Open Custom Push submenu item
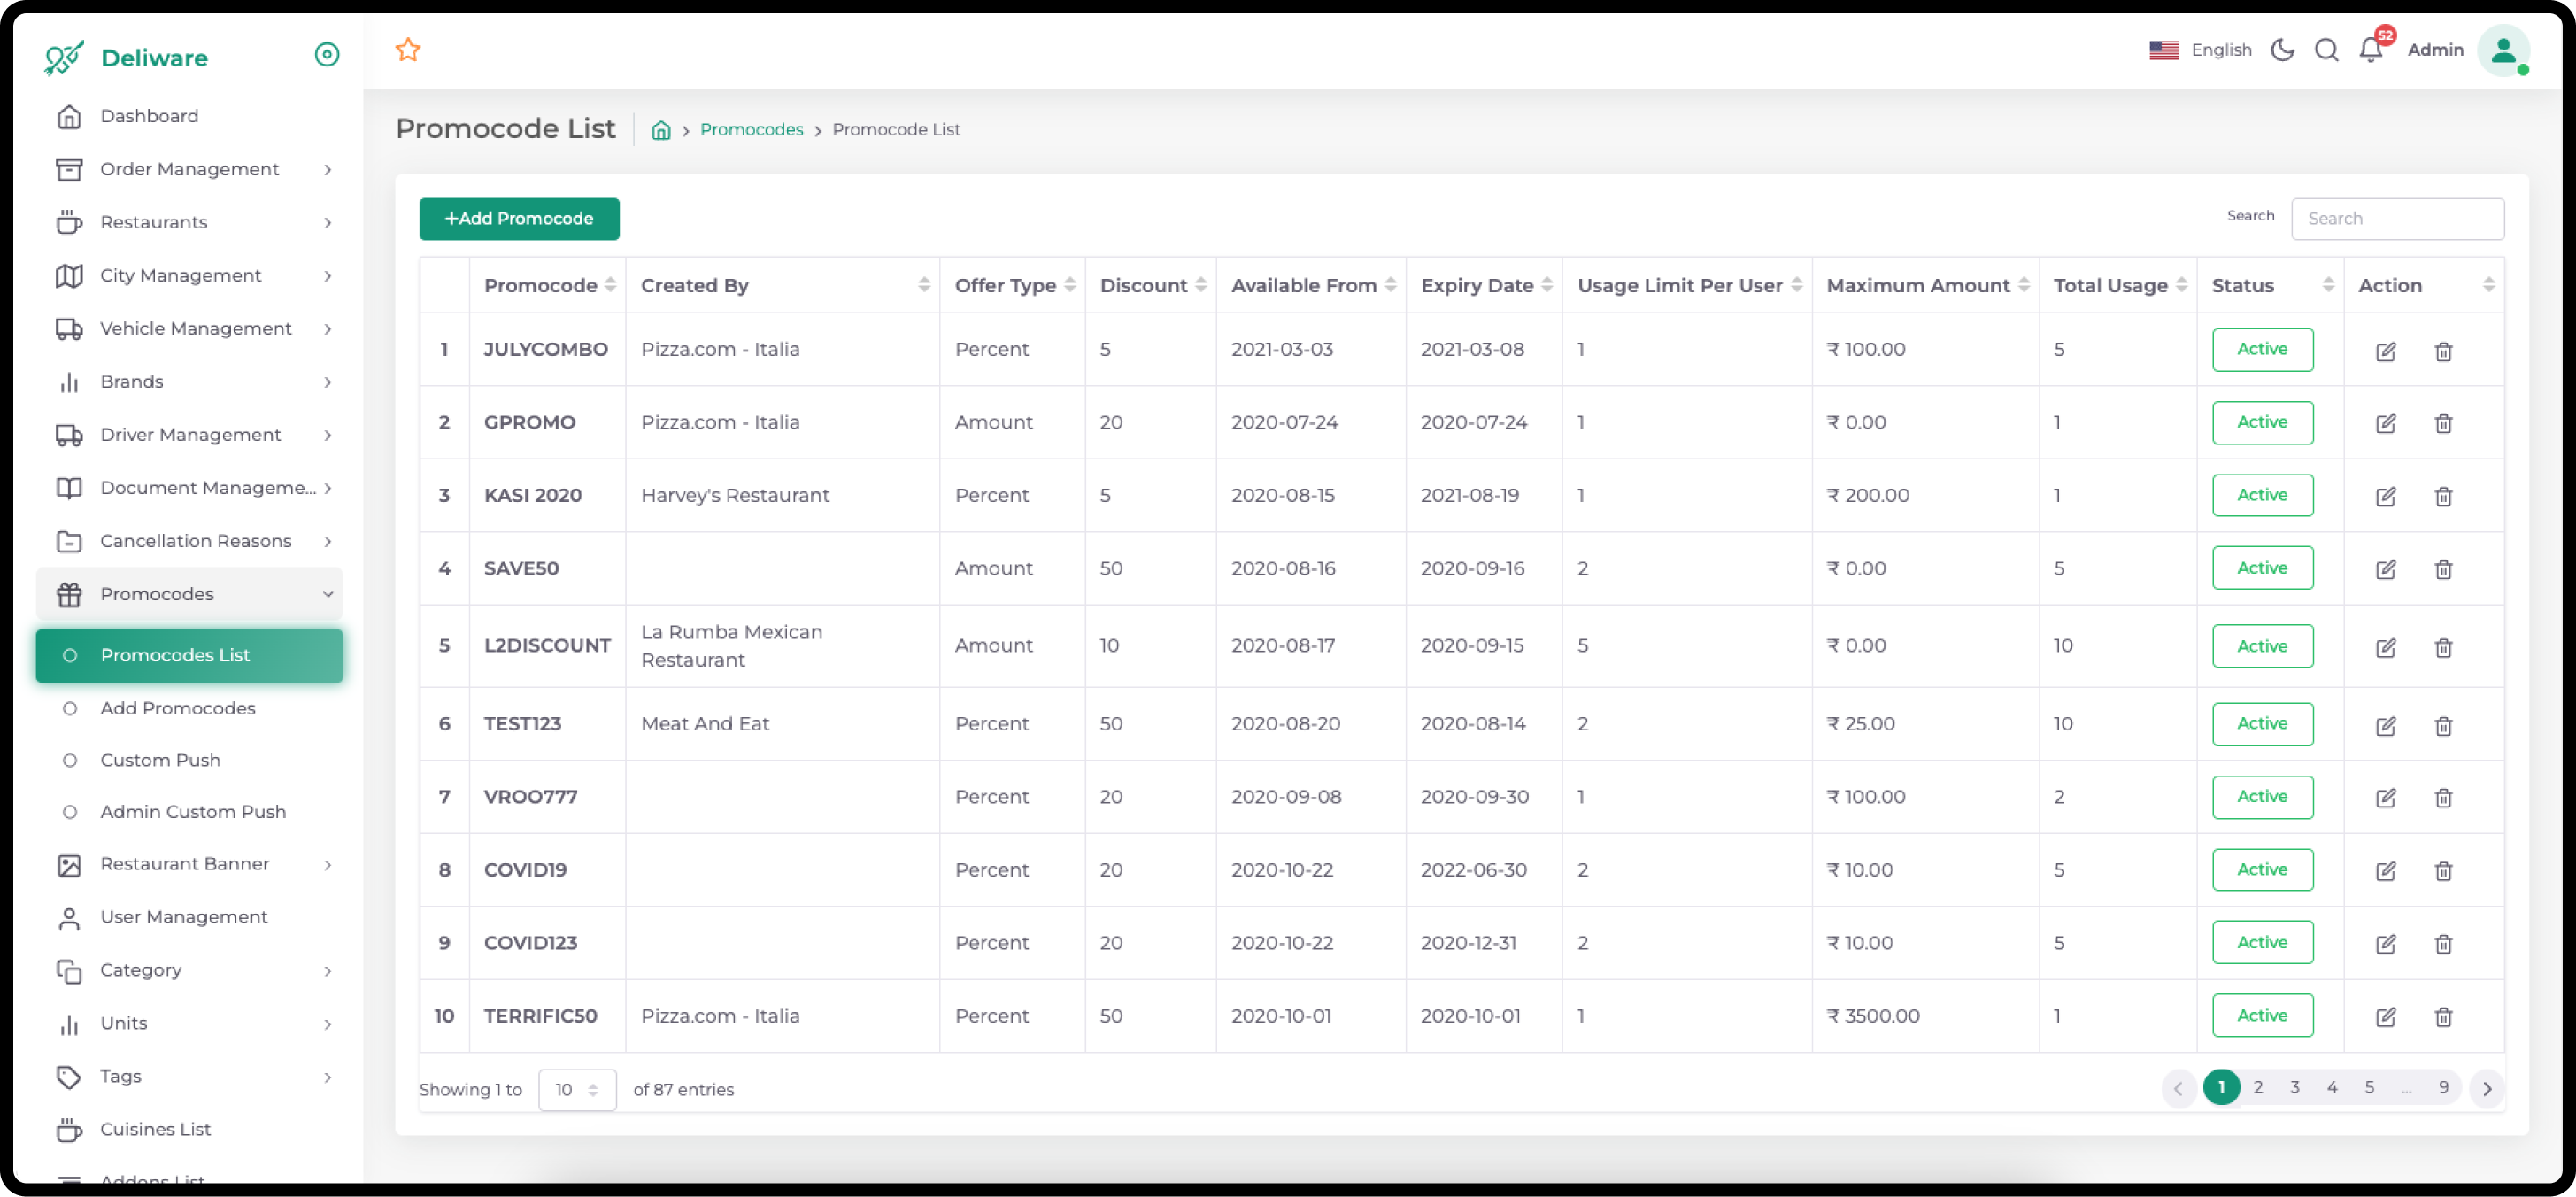Viewport: 2576px width, 1197px height. (160, 761)
